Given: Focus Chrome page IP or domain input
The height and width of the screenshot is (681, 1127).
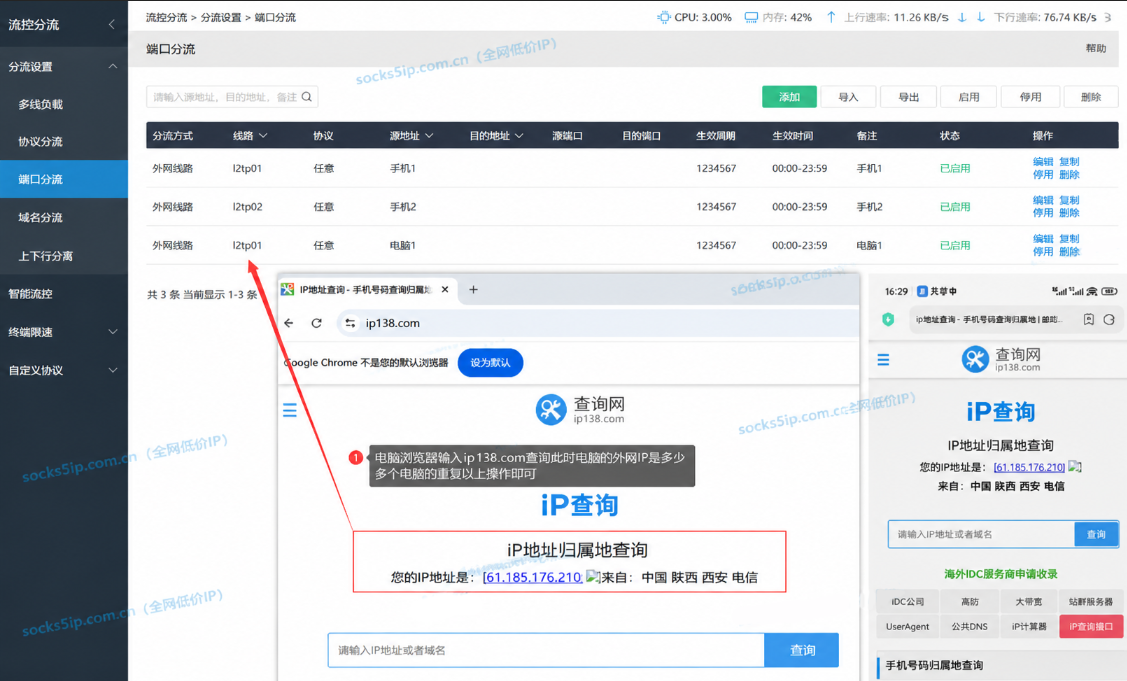Looking at the screenshot, I should (x=546, y=650).
